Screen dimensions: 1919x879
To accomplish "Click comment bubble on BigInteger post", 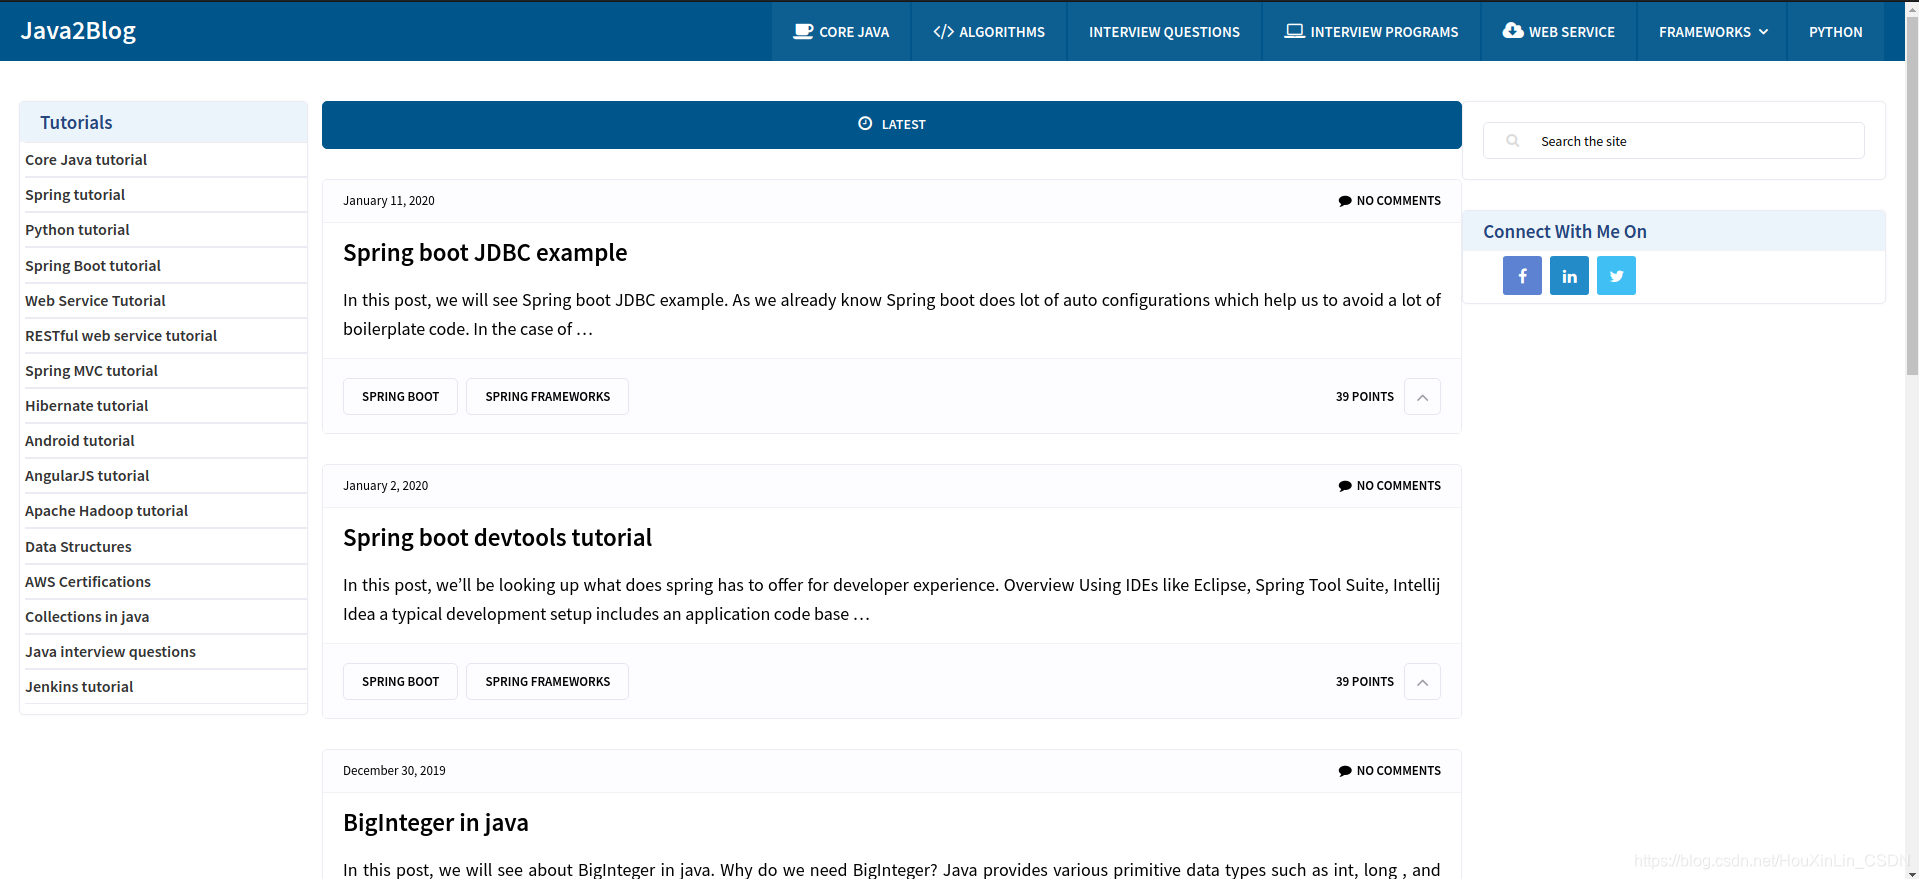I will 1345,771.
